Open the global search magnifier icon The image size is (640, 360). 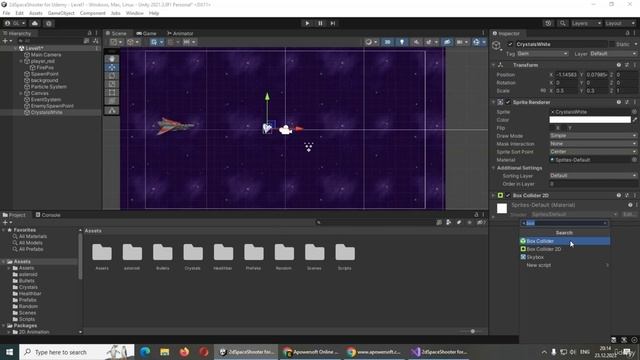point(562,23)
